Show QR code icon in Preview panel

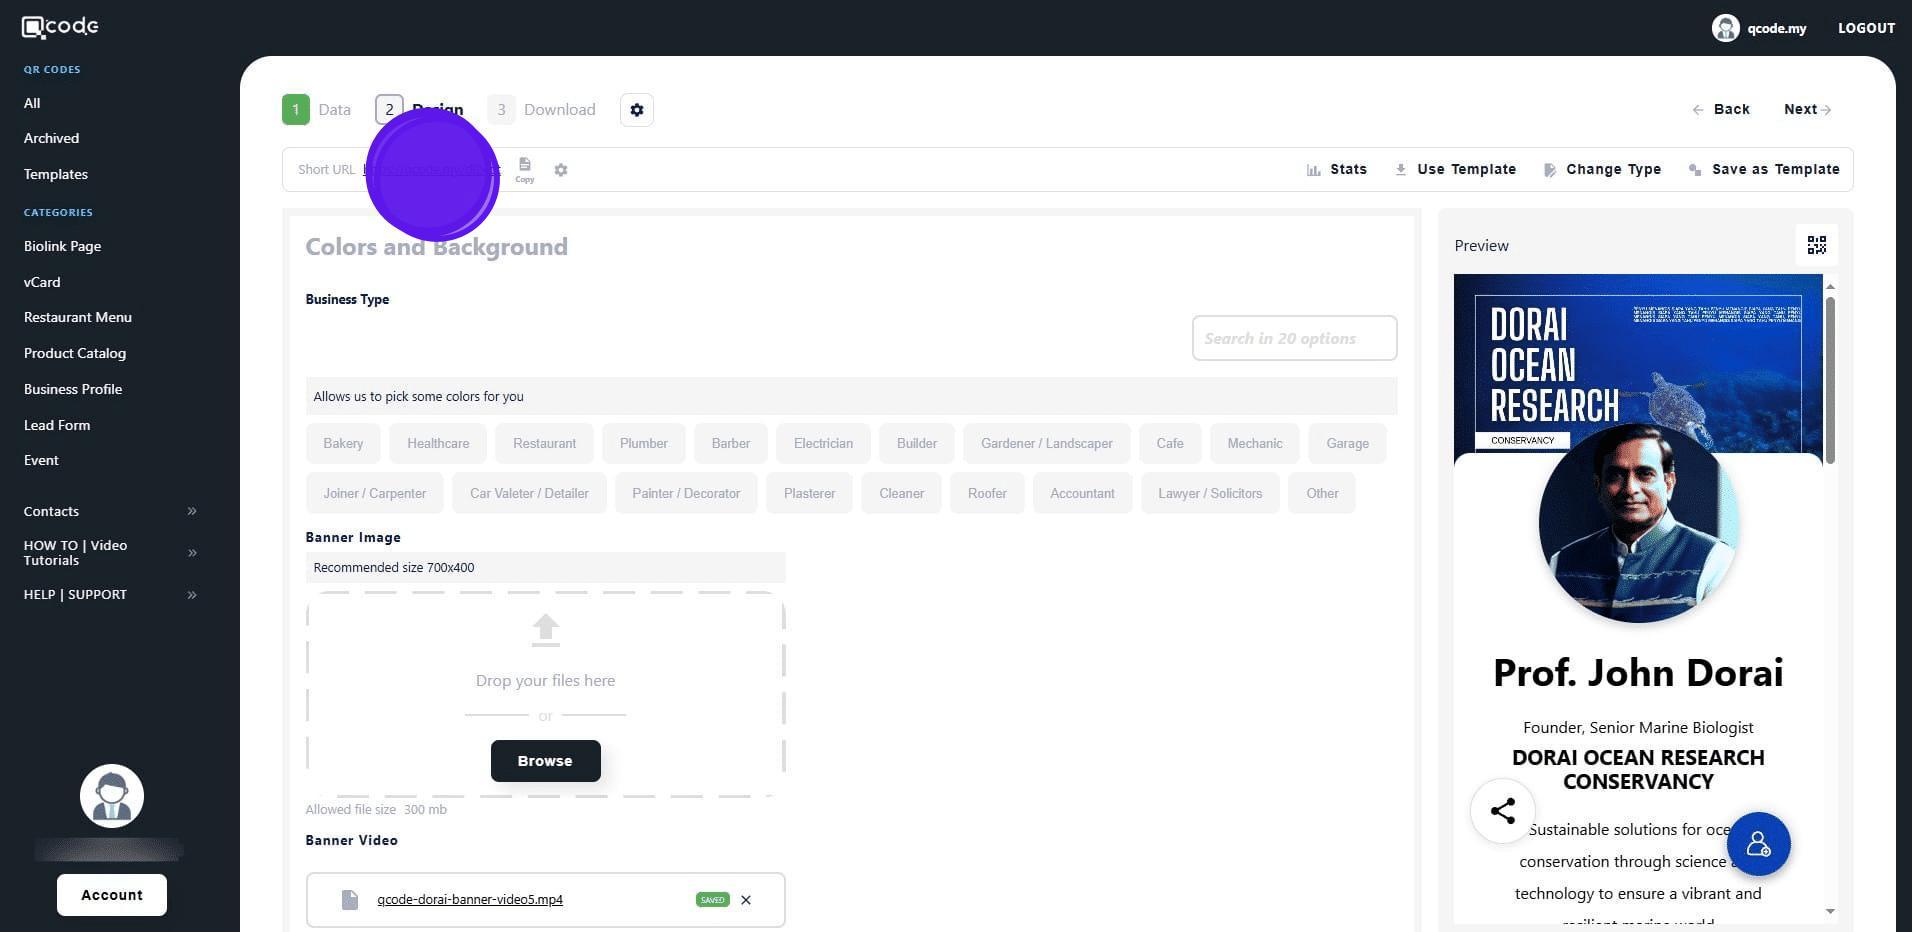click(x=1816, y=245)
